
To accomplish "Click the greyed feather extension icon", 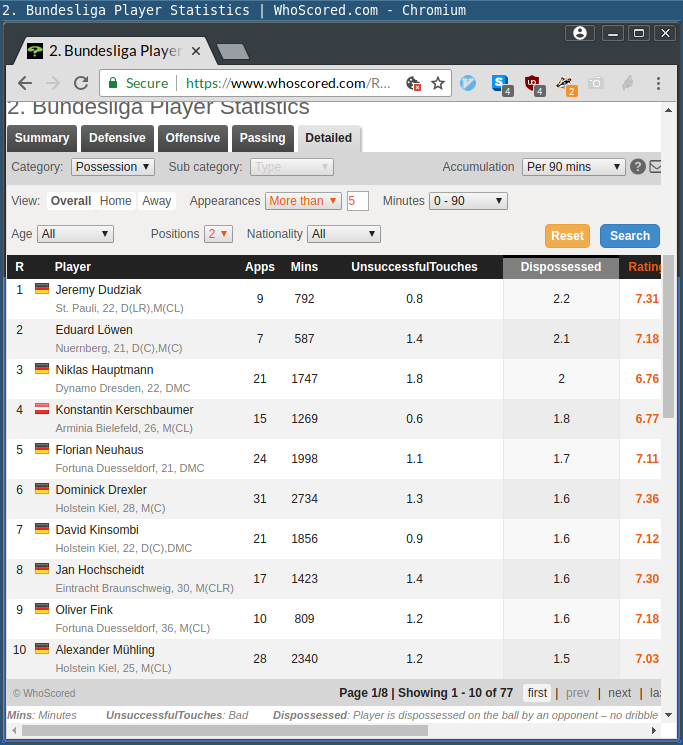I will (x=627, y=84).
